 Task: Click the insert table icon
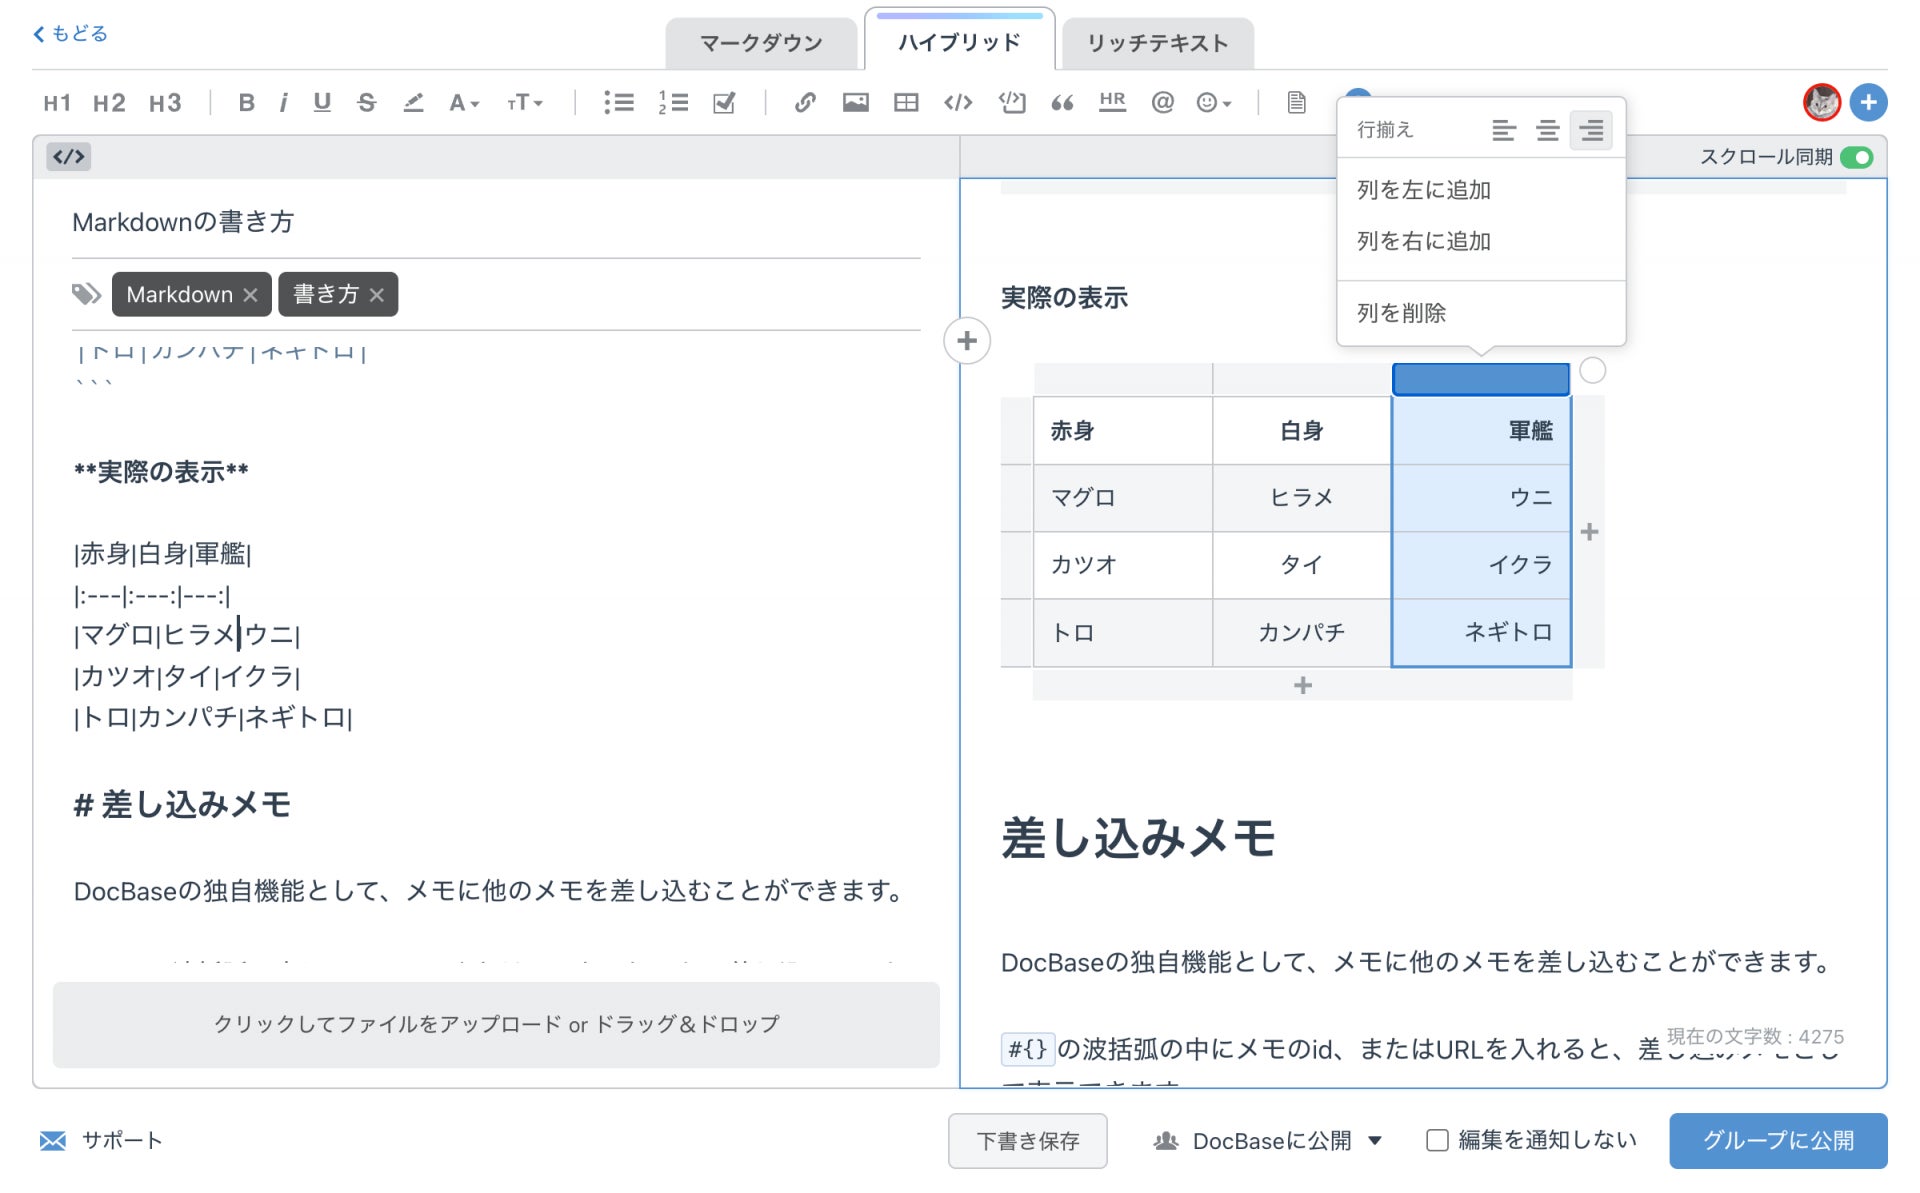pos(906,102)
